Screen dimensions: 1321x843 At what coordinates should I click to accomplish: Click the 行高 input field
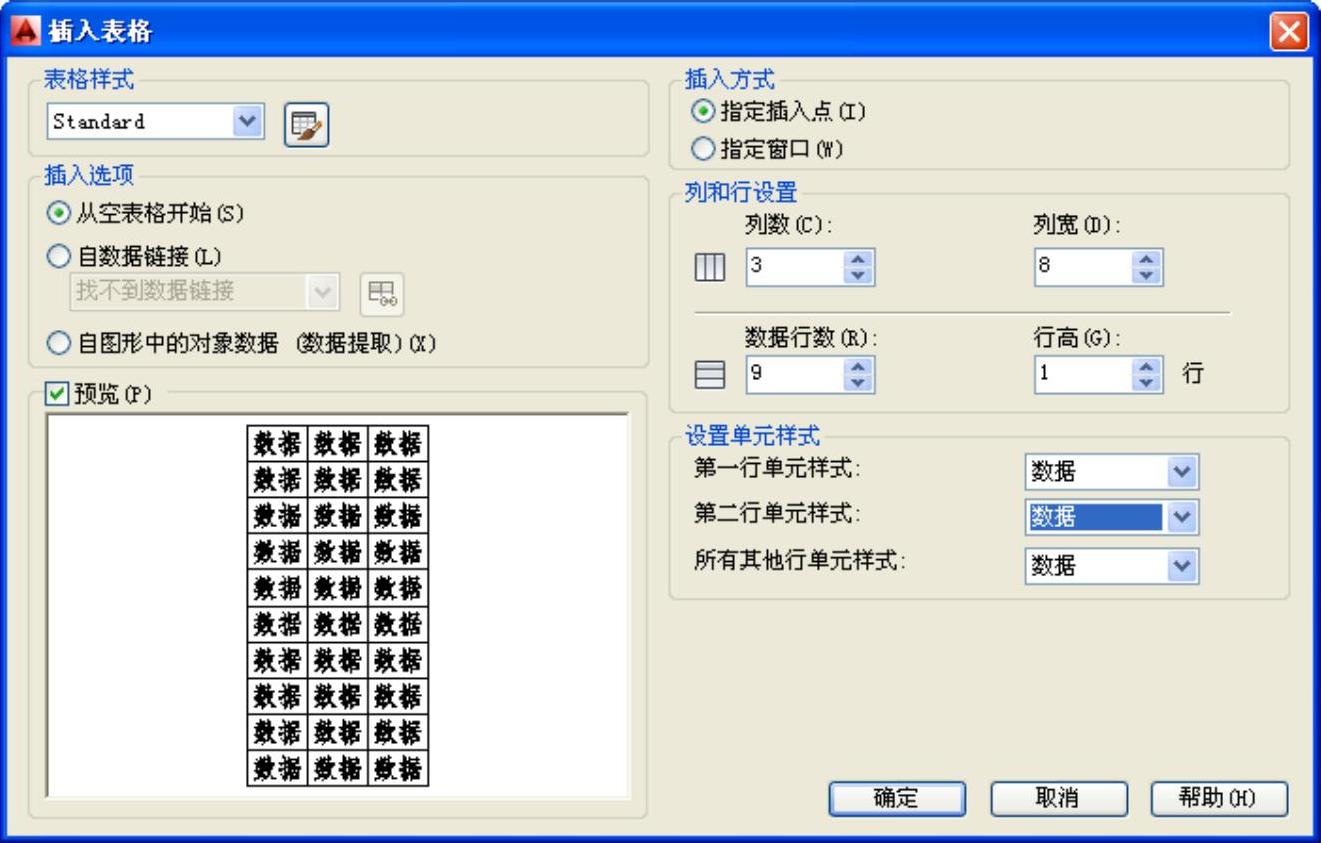tap(1085, 376)
